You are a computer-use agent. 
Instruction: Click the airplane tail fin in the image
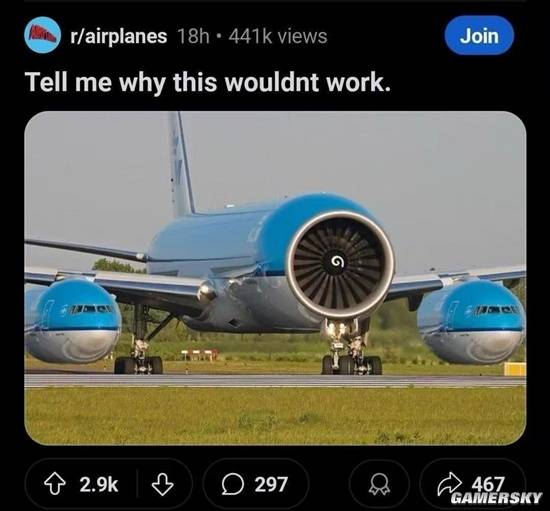pyautogui.click(x=181, y=164)
